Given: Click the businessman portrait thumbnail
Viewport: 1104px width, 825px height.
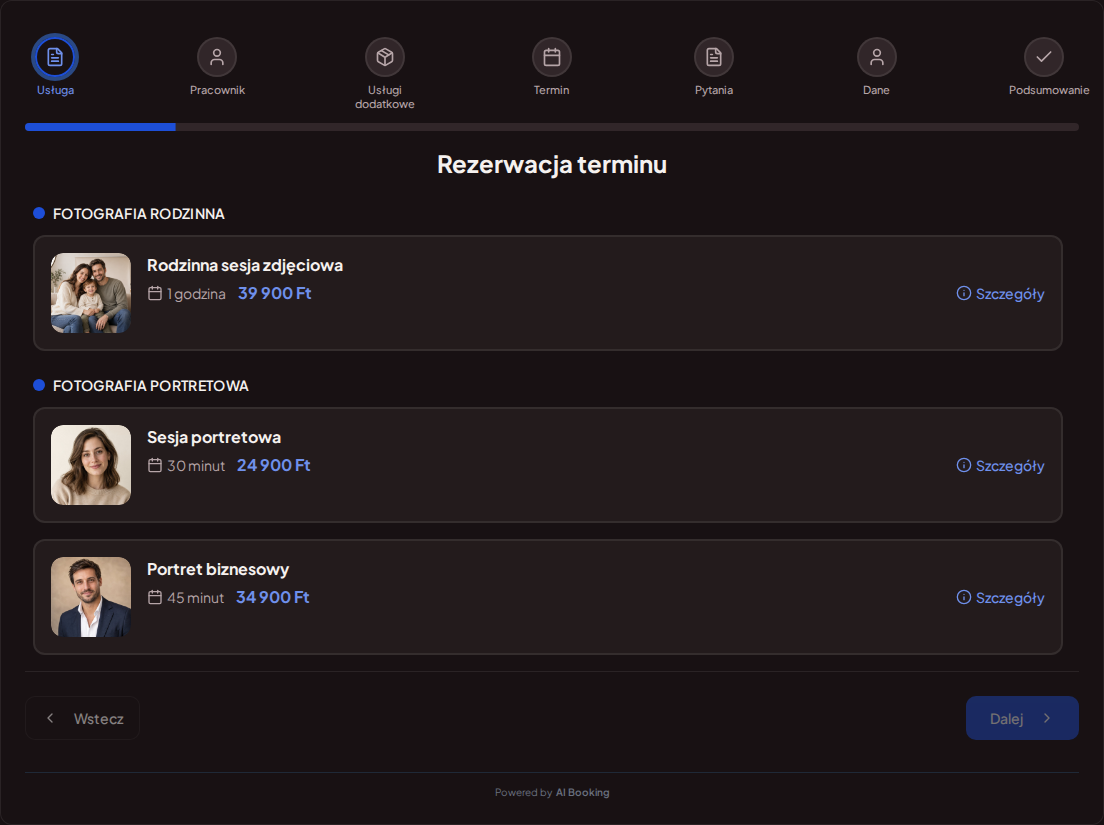Looking at the screenshot, I should coord(91,597).
